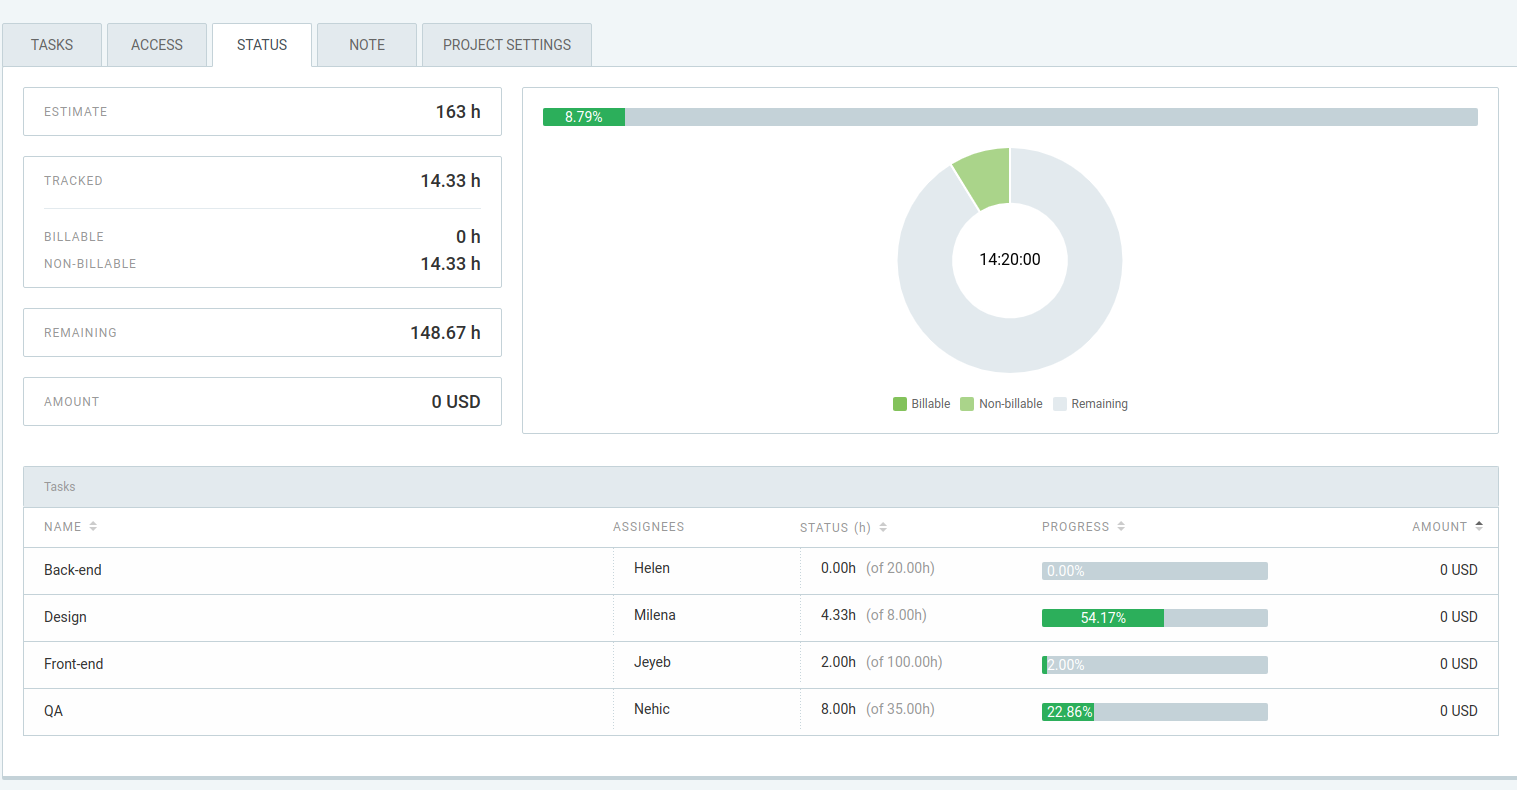Click the non-billable donut chart segment
Screen dimensions: 1517x790
click(986, 178)
